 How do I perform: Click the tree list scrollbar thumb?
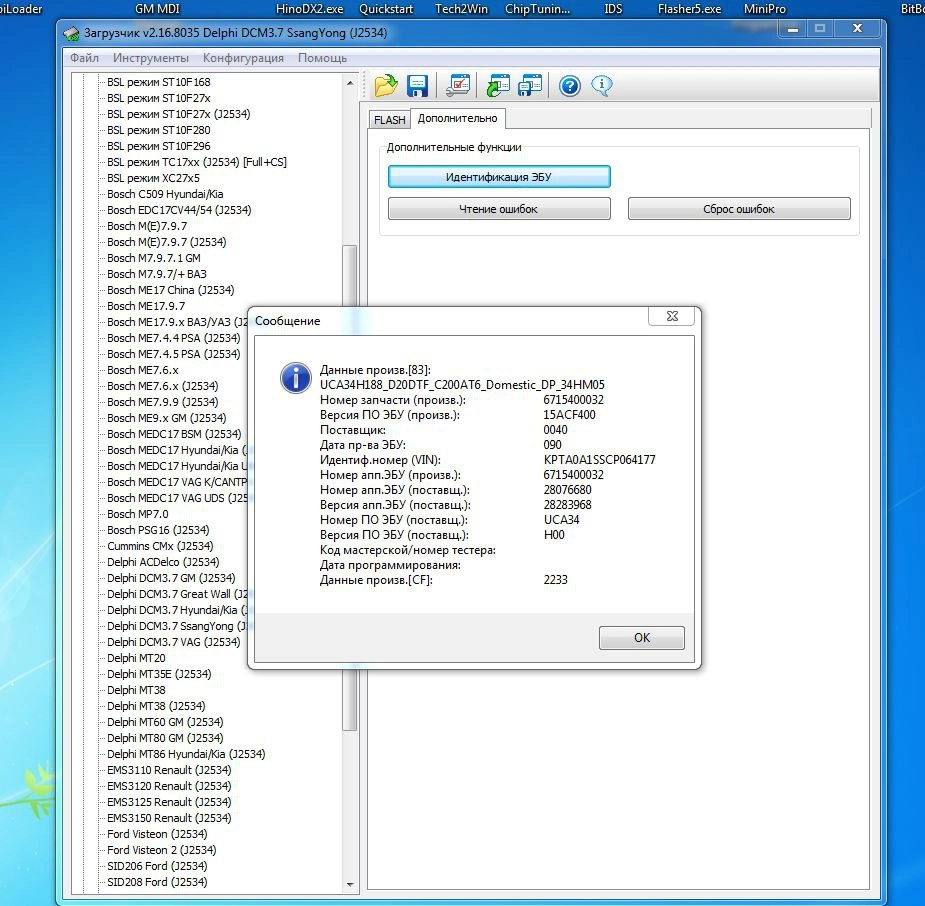[350, 487]
